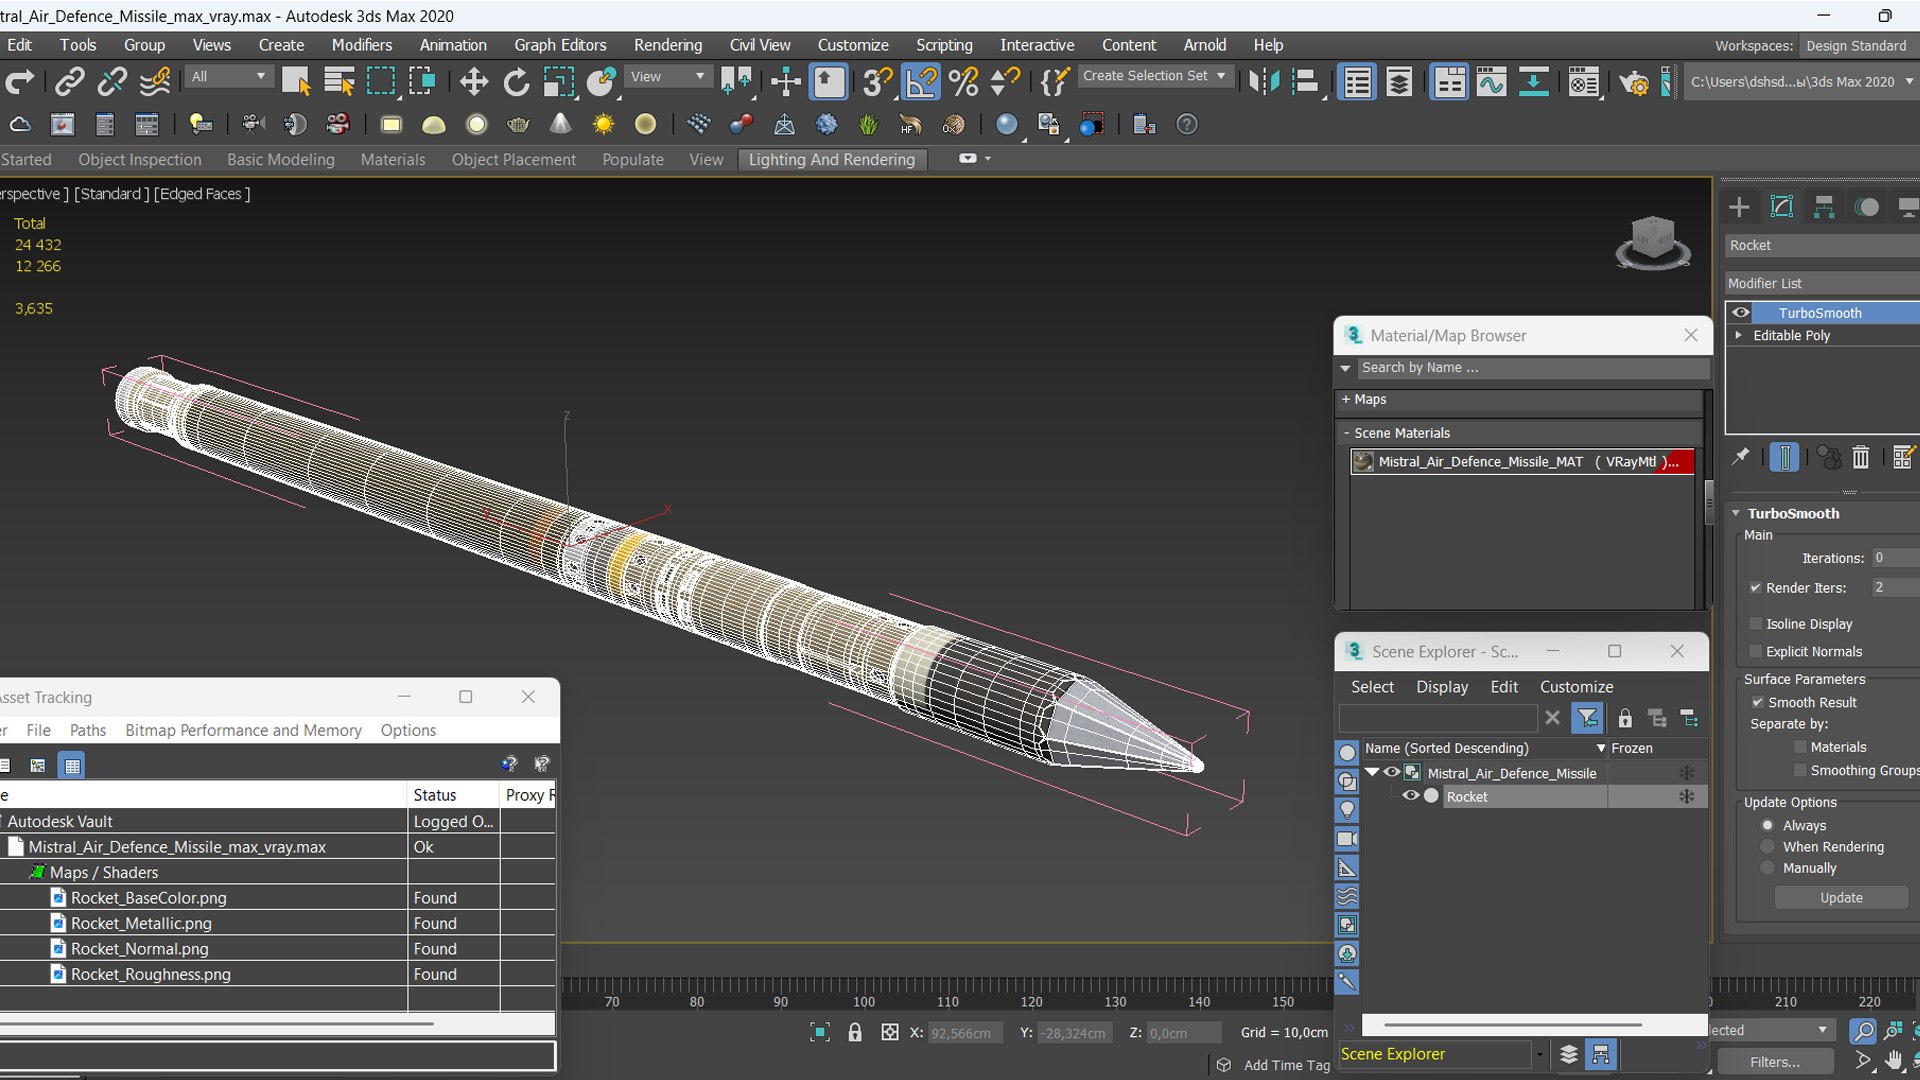Screen dimensions: 1920x1080
Task: Click the Pin Stack icon
Action: [x=1741, y=457]
